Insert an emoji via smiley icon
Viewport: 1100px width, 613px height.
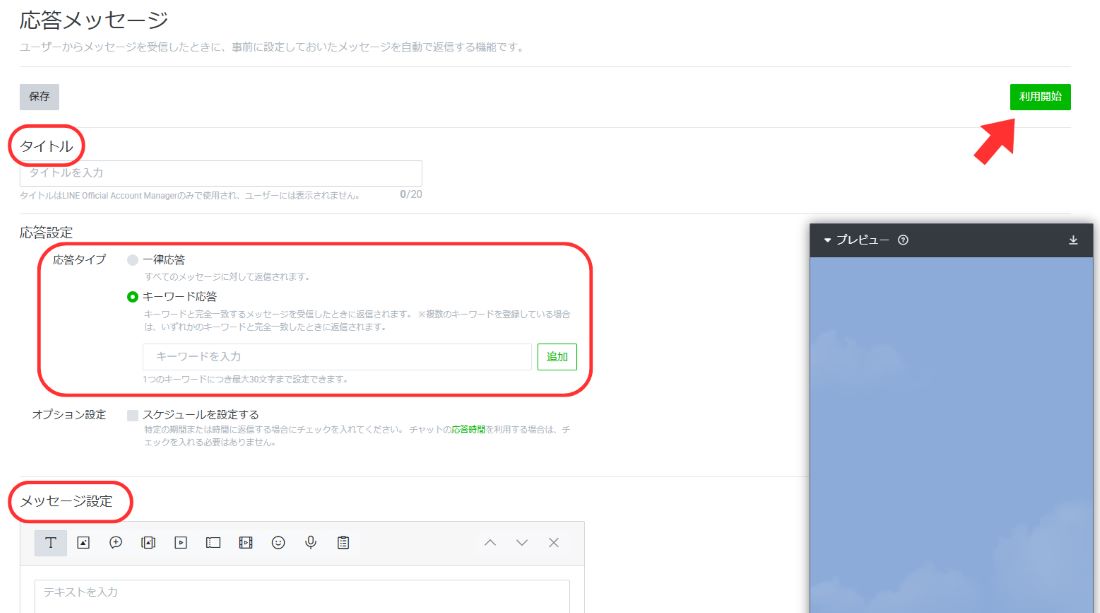click(279, 543)
